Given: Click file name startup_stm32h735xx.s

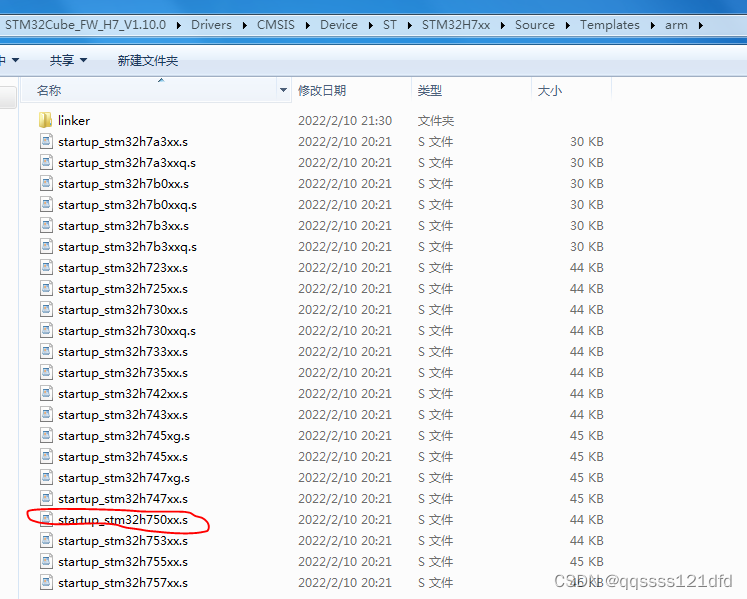Looking at the screenshot, I should 123,373.
